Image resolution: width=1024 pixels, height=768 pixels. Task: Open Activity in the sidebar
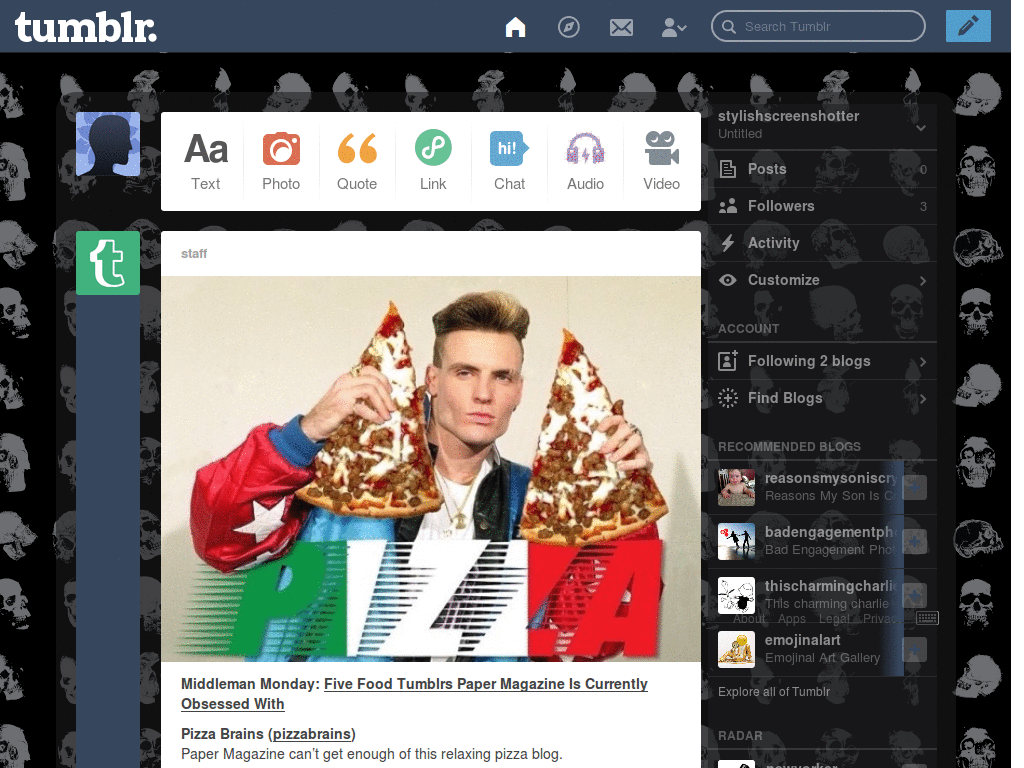click(x=823, y=243)
